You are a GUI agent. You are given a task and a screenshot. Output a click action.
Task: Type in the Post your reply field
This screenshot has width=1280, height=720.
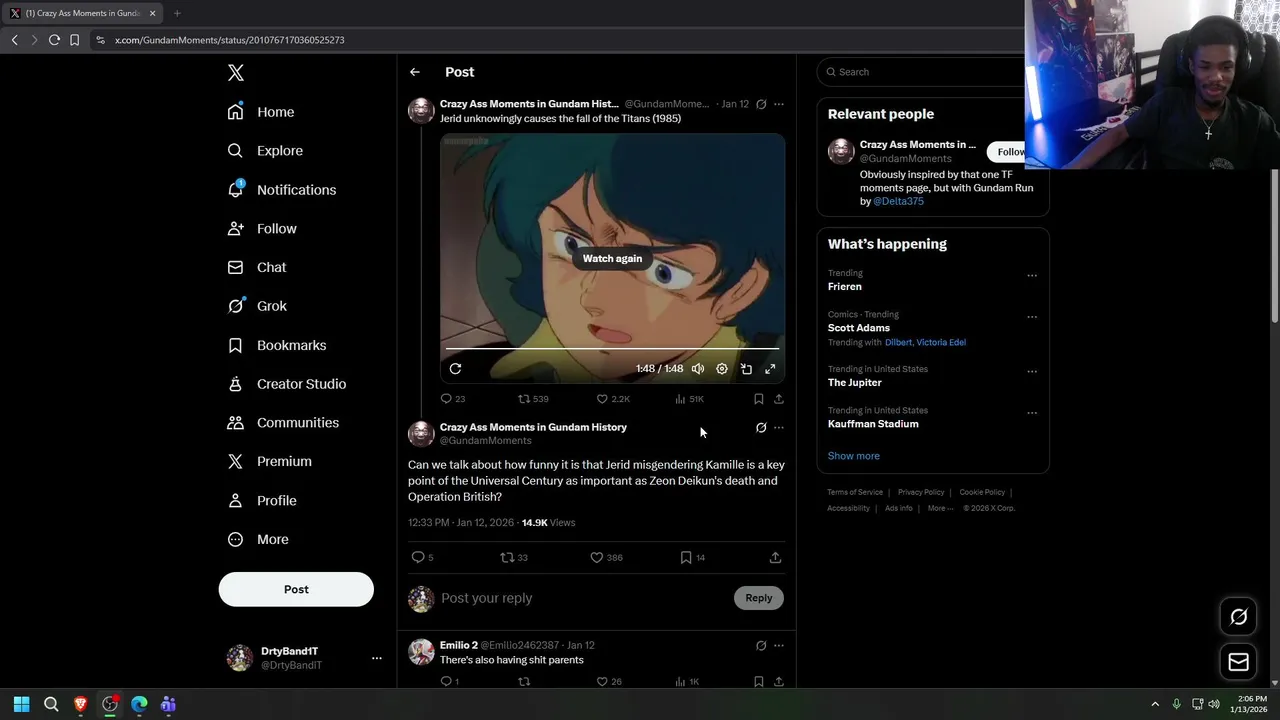tap(580, 598)
